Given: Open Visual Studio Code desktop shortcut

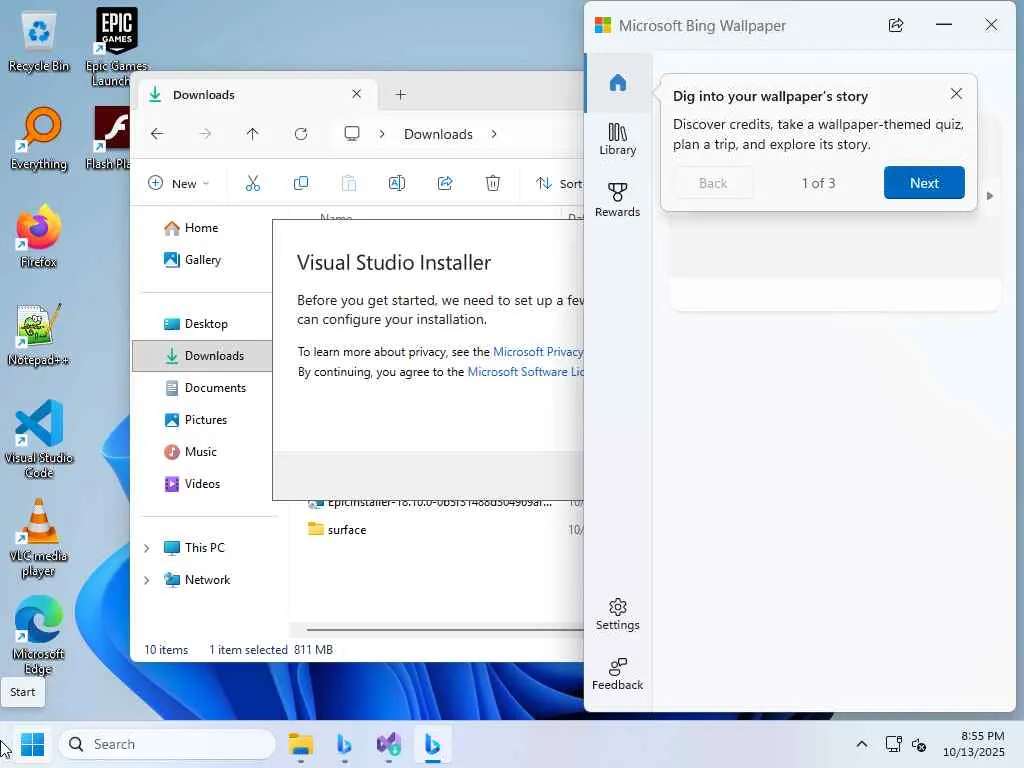Looking at the screenshot, I should (39, 440).
